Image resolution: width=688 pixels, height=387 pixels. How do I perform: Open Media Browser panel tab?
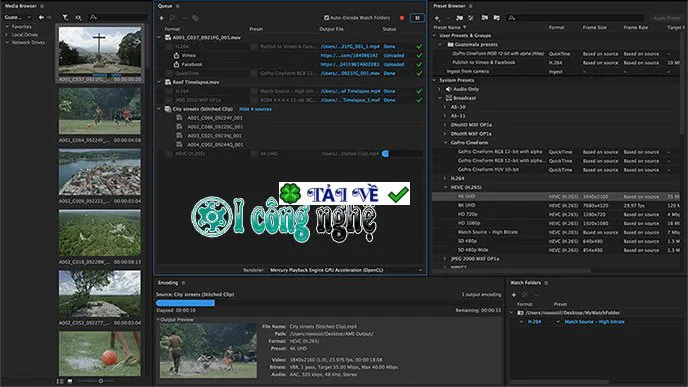21,6
